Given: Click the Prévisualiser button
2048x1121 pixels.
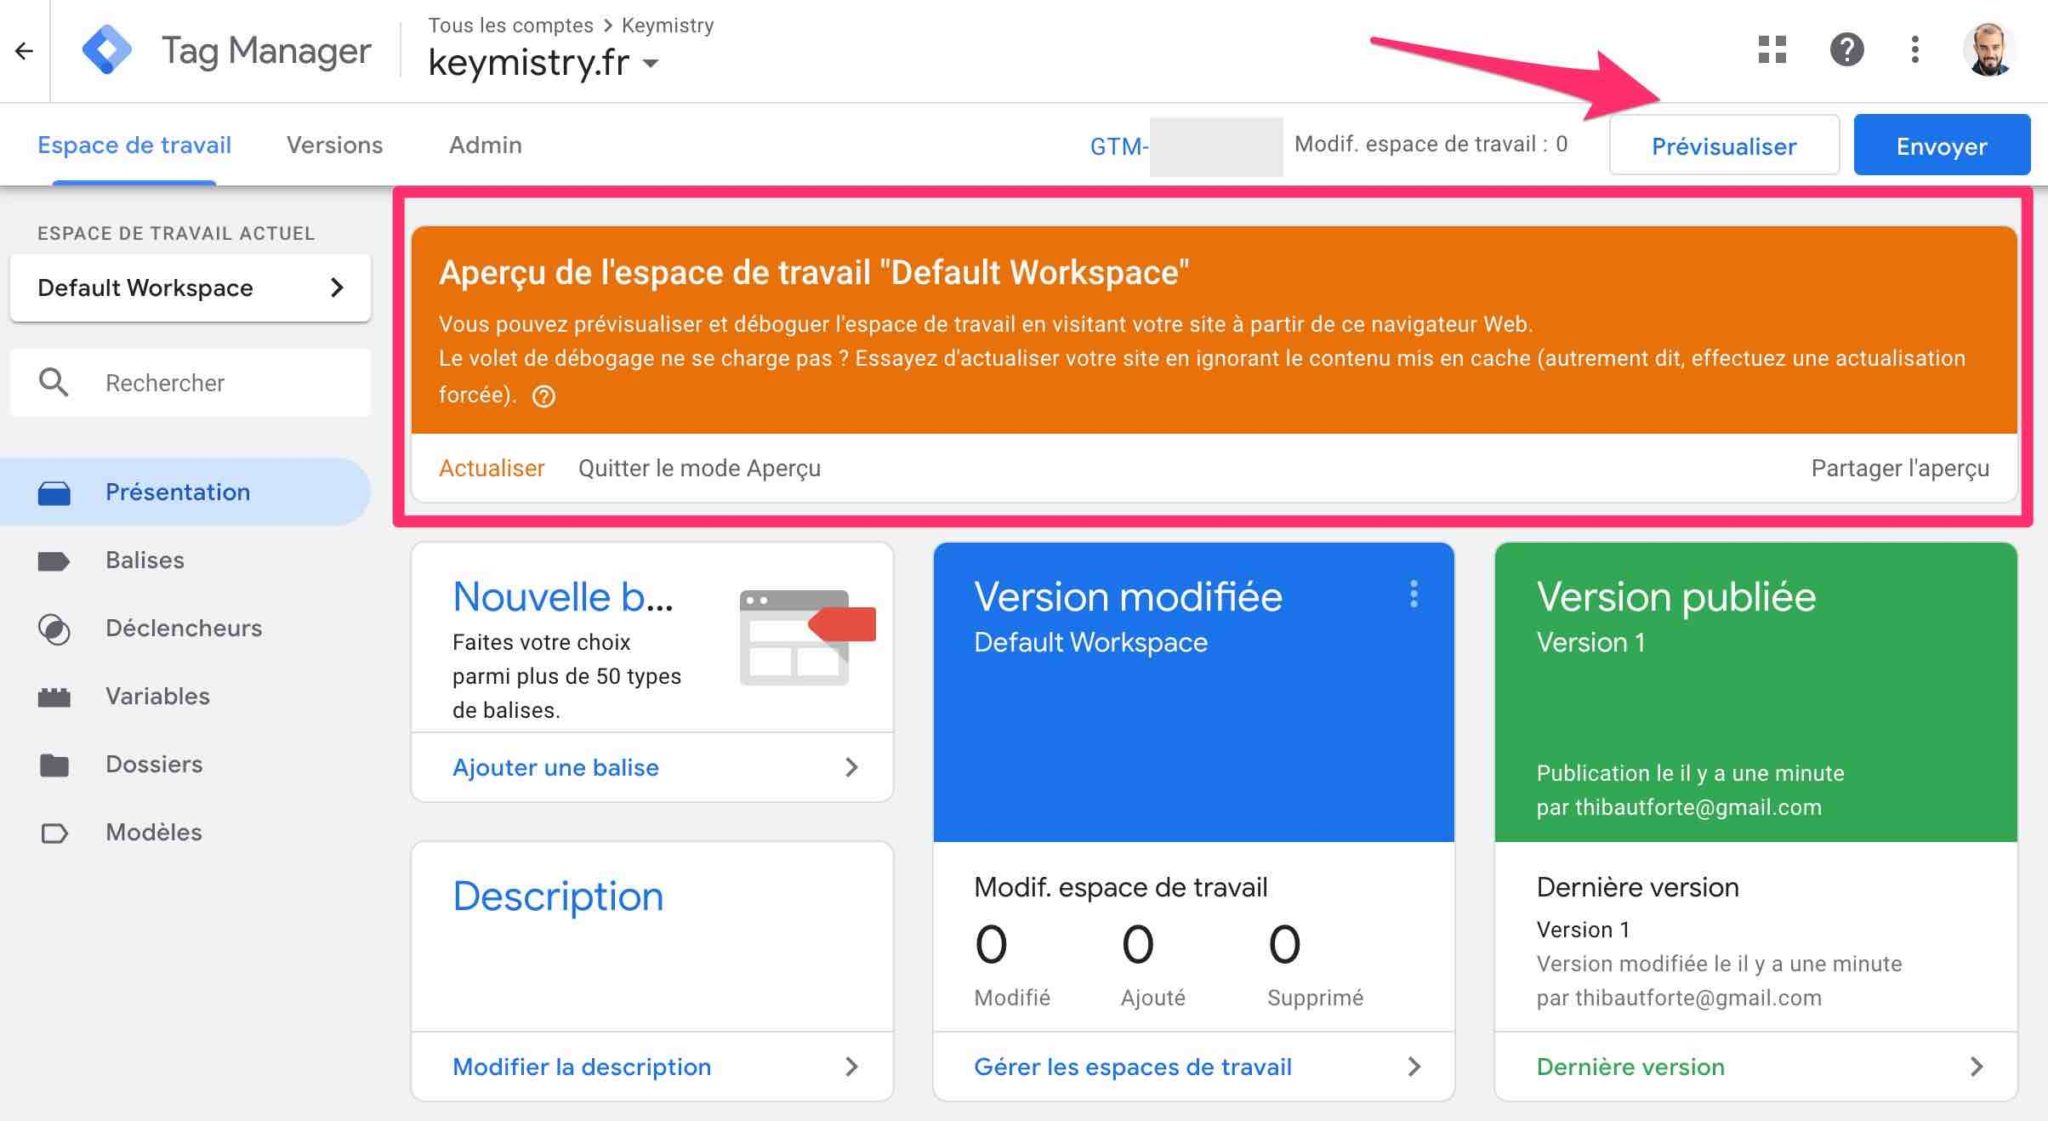Looking at the screenshot, I should (1724, 145).
